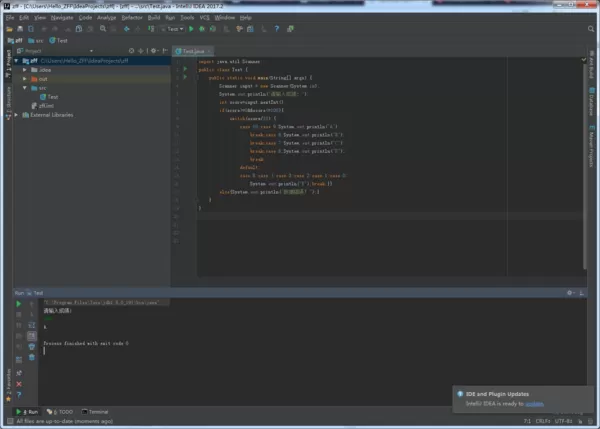Image resolution: width=600 pixels, height=429 pixels.
Task: Rerun Test in the Run panel
Action: [x=18, y=304]
